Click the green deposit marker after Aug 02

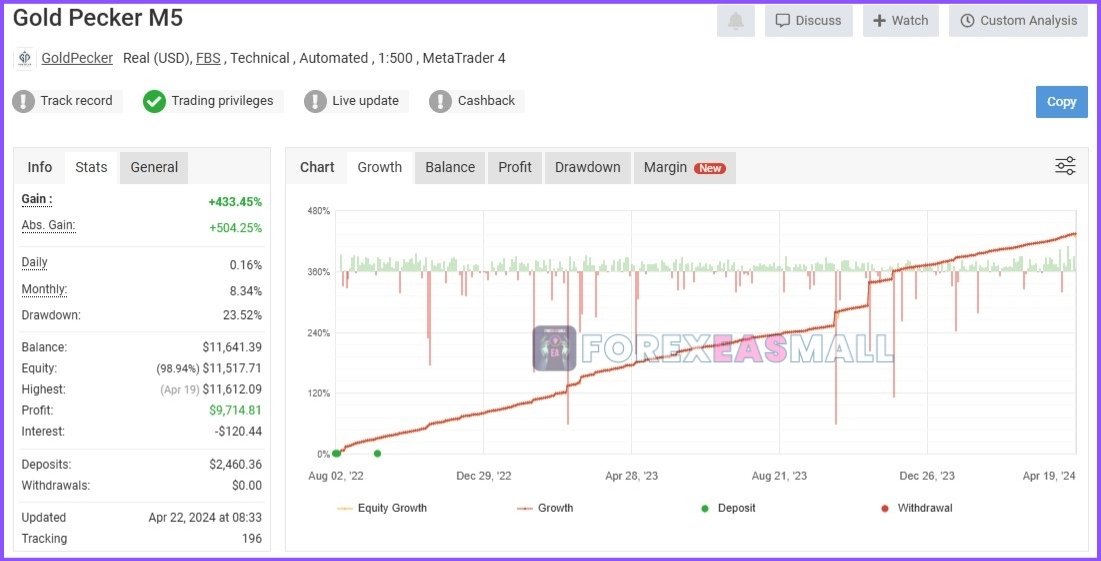(377, 454)
